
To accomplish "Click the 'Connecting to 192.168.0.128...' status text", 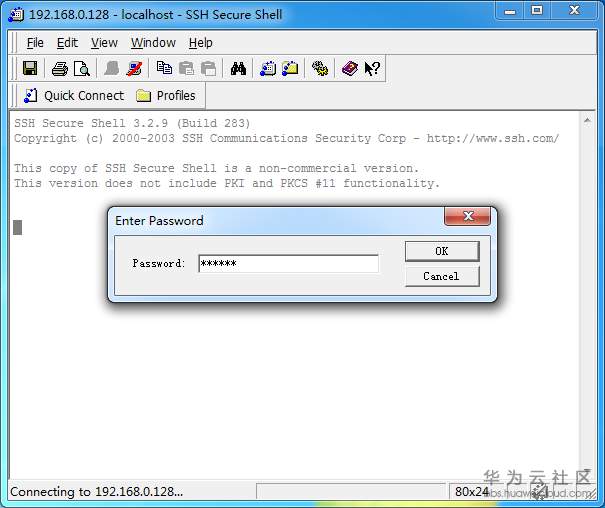I will pos(96,492).
